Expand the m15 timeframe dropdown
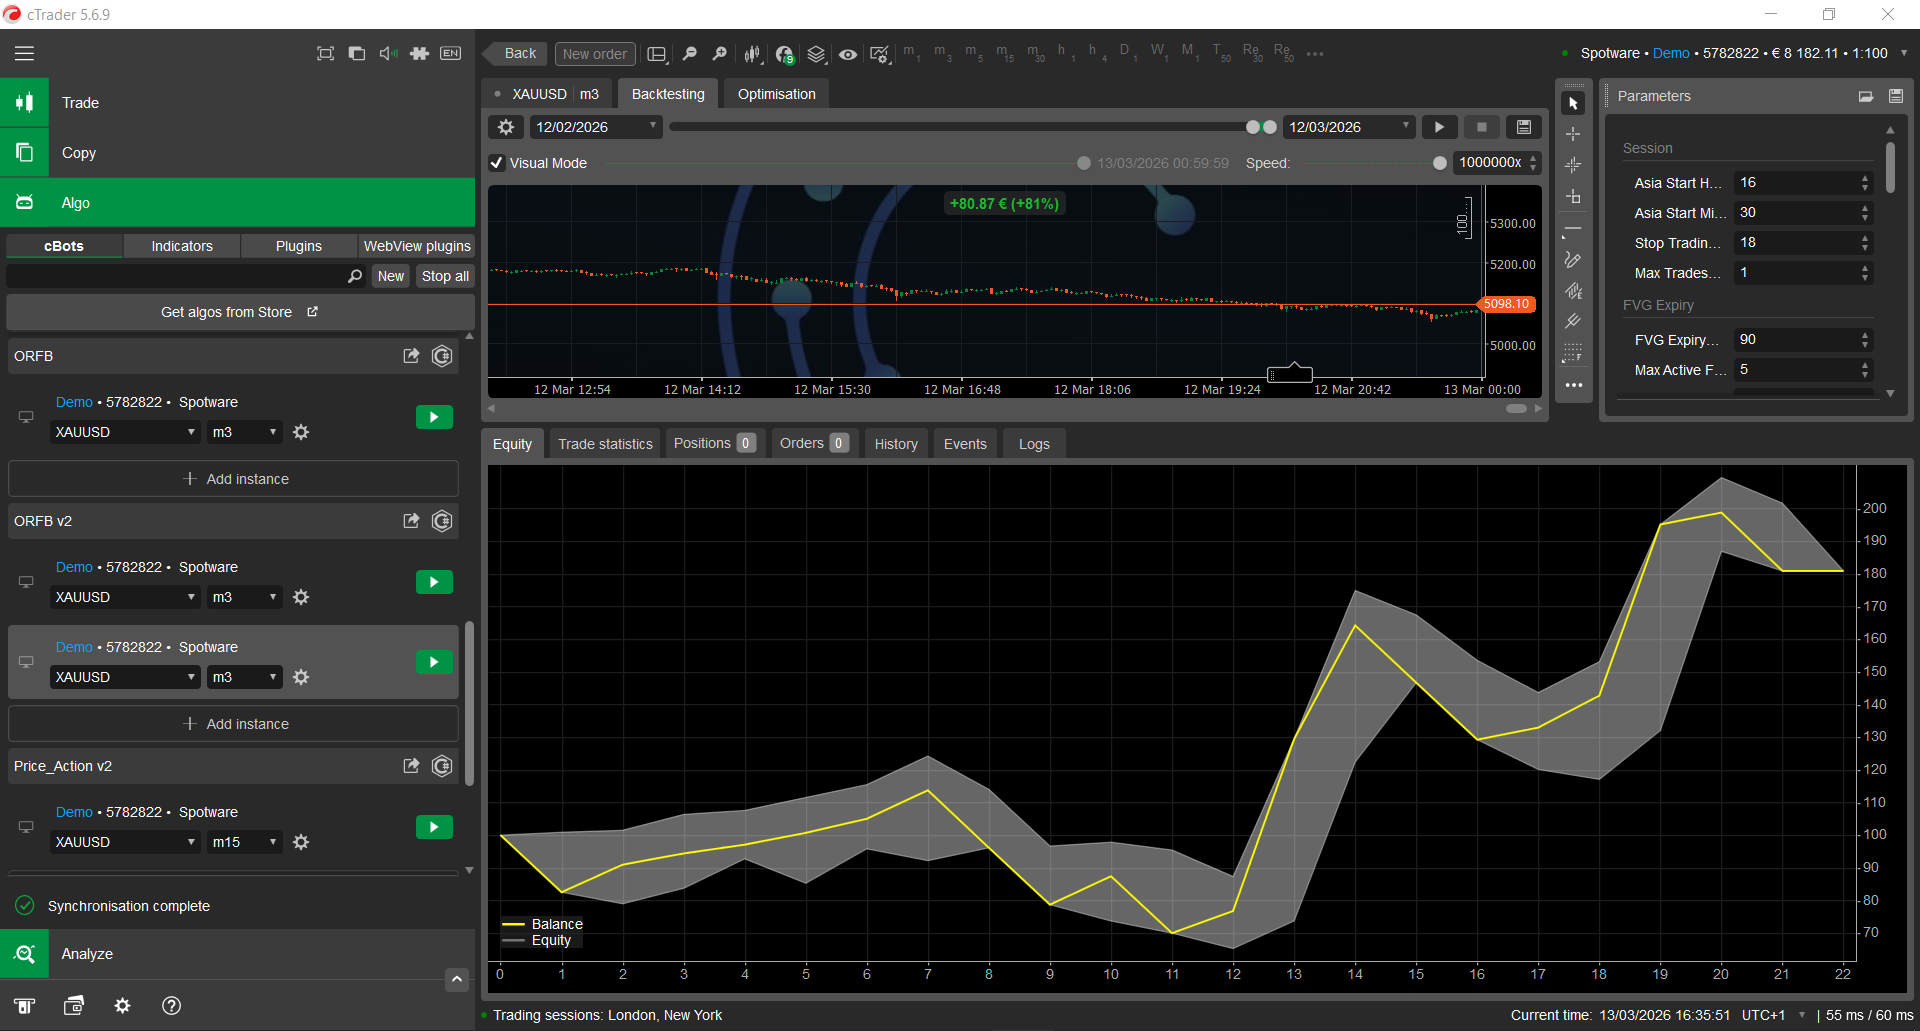1920x1031 pixels. [x=272, y=842]
